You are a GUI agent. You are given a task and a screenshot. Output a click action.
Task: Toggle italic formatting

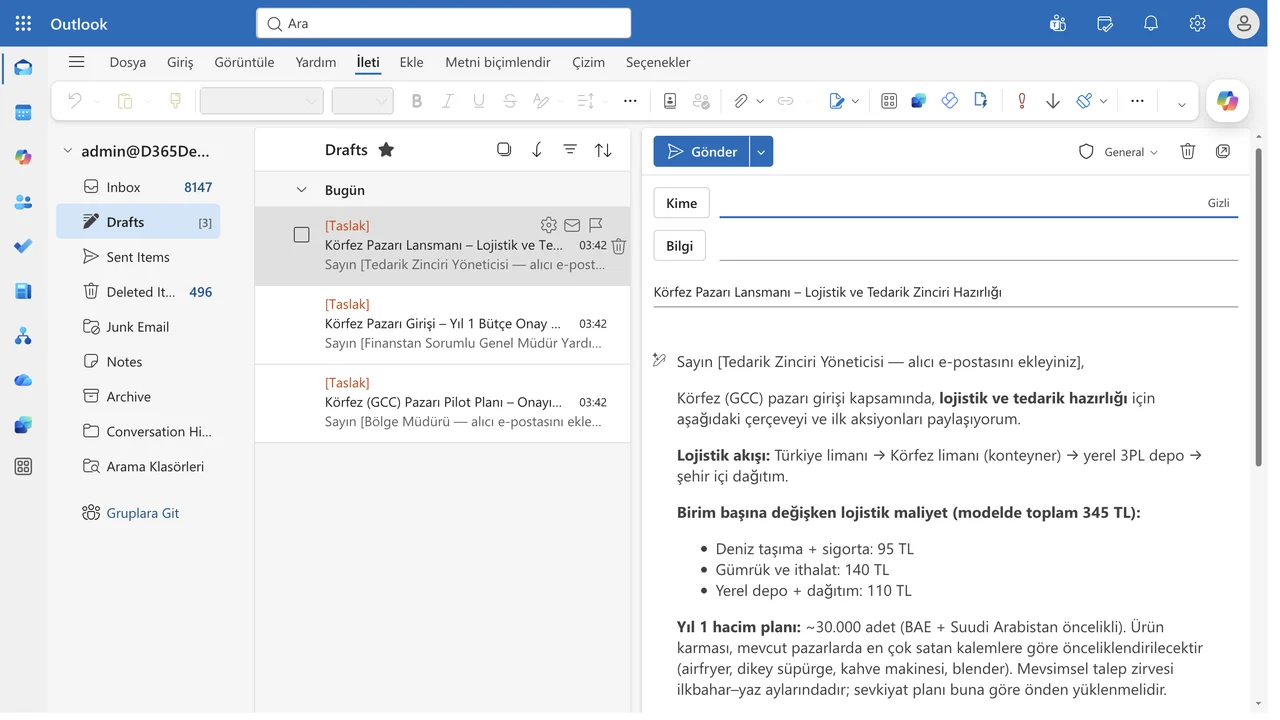click(x=448, y=101)
